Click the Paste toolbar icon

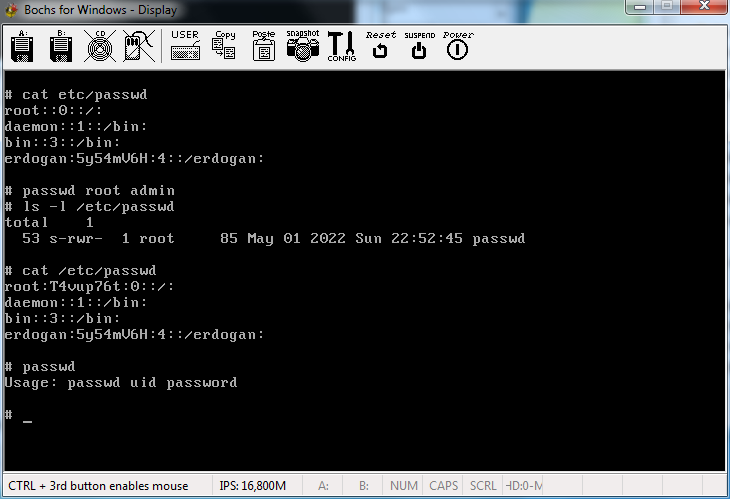coord(263,46)
